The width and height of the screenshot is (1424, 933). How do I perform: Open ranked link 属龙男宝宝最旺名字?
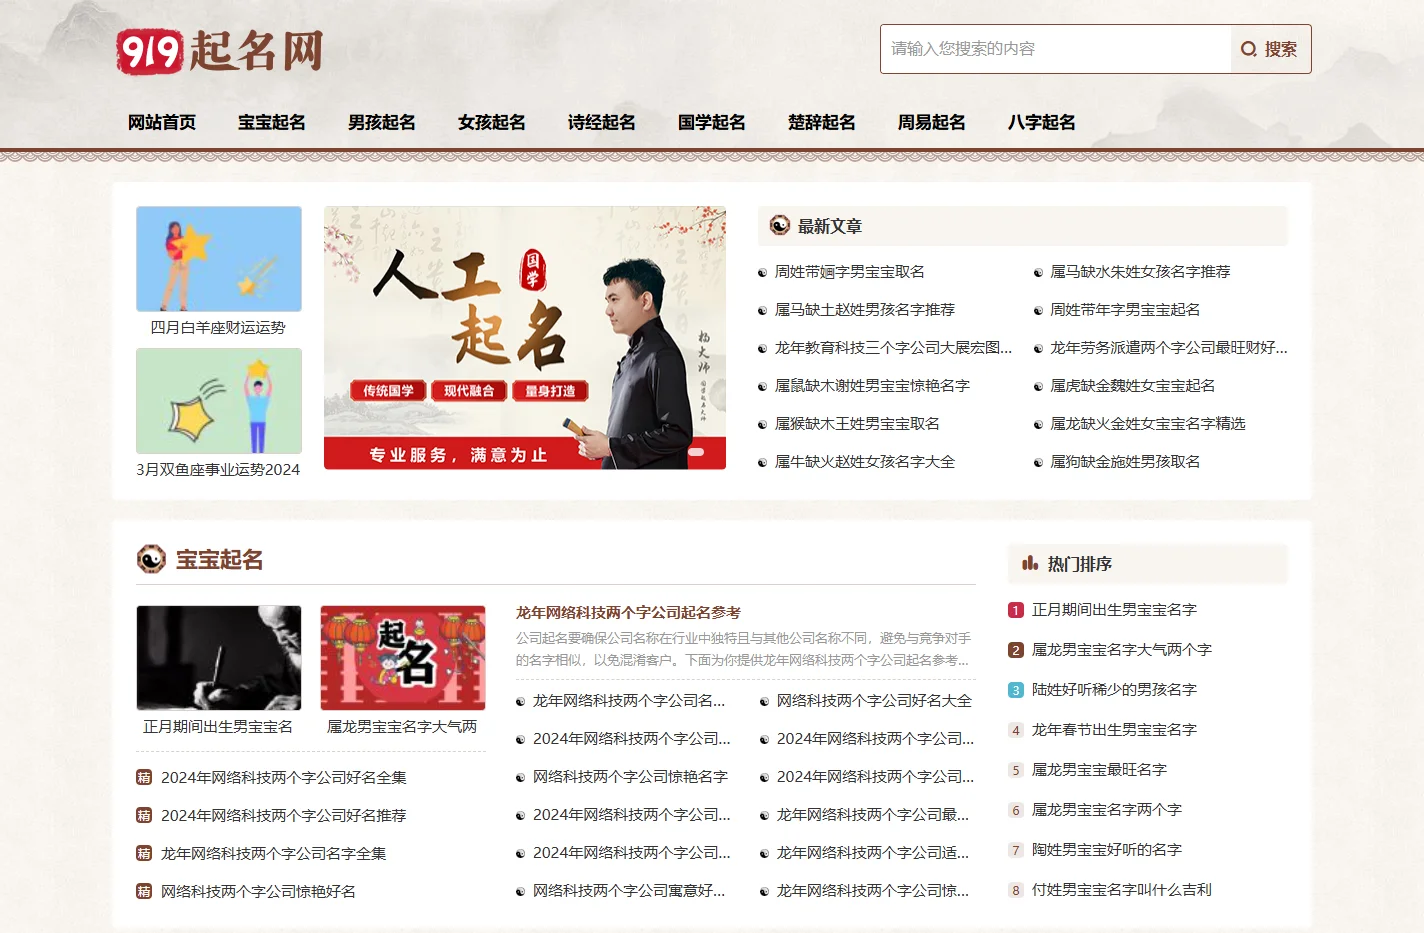click(x=1099, y=770)
